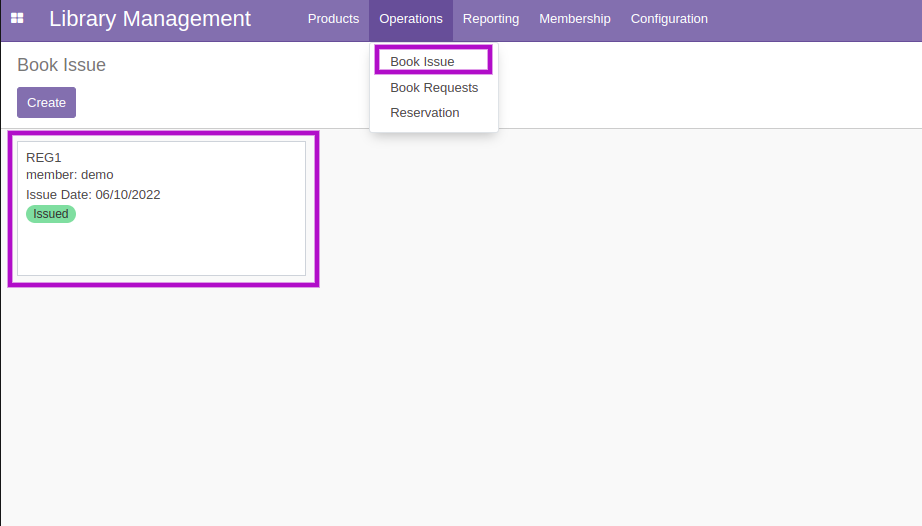Click the Library Management app title

pyautogui.click(x=150, y=19)
